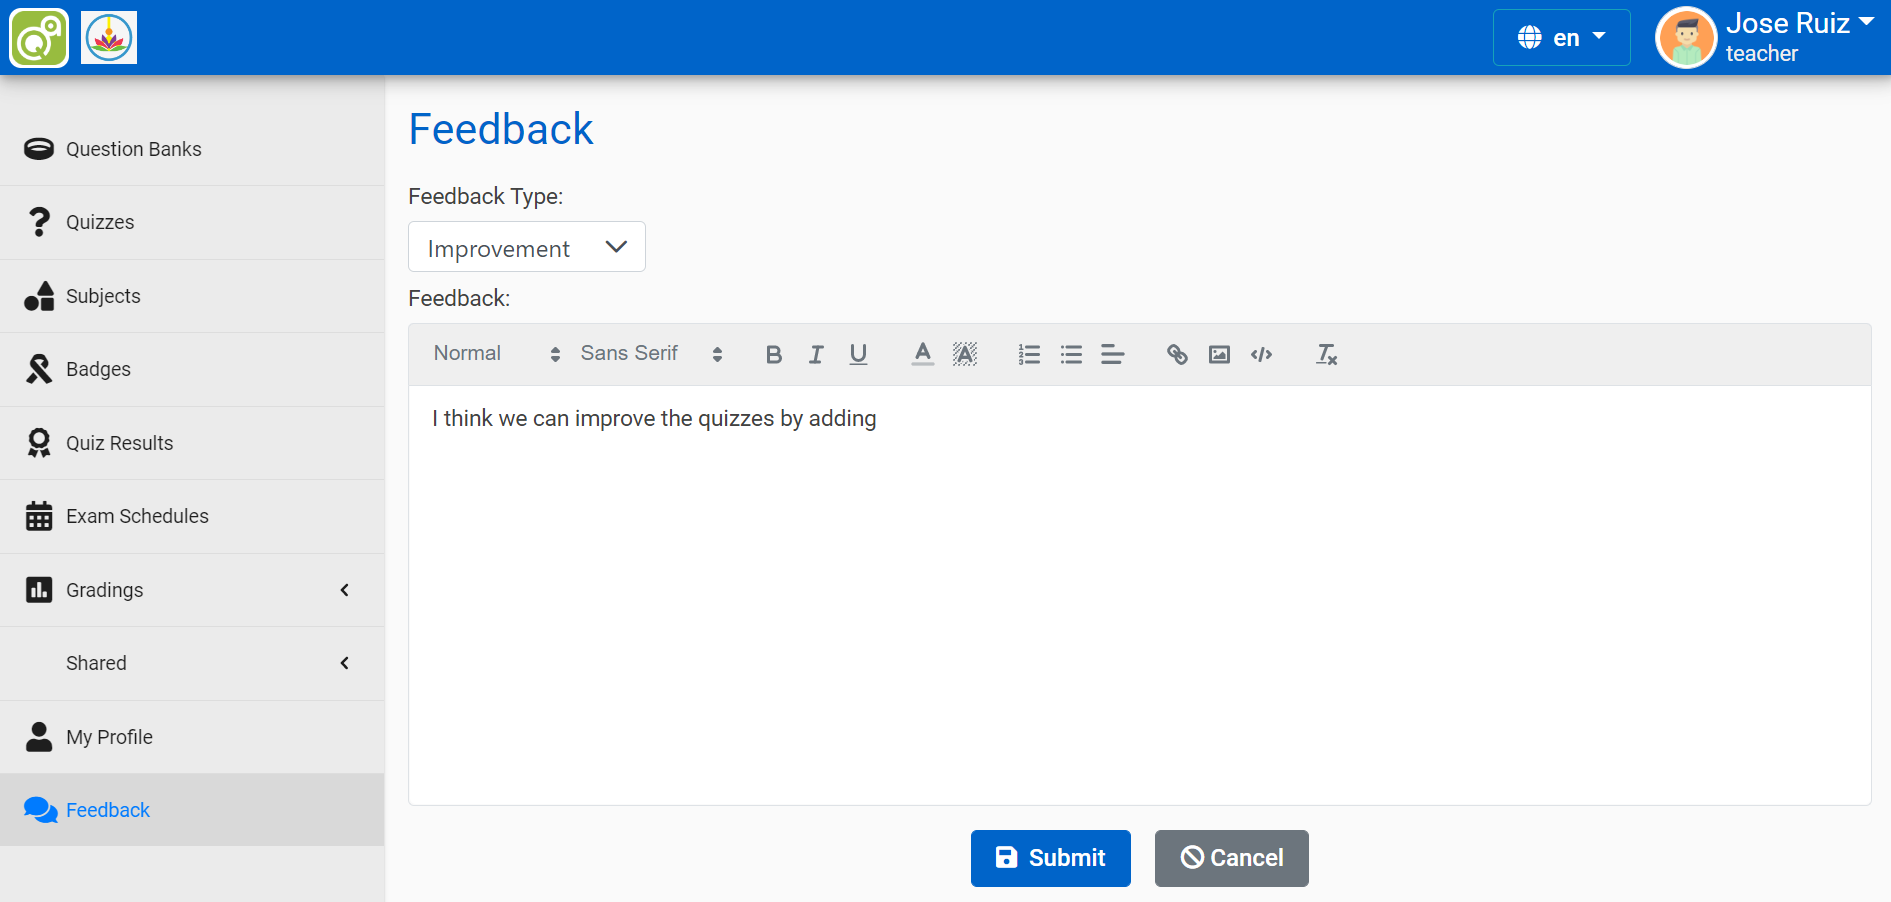The height and width of the screenshot is (902, 1891).
Task: Toggle italic formatting in the editor
Action: 816,354
